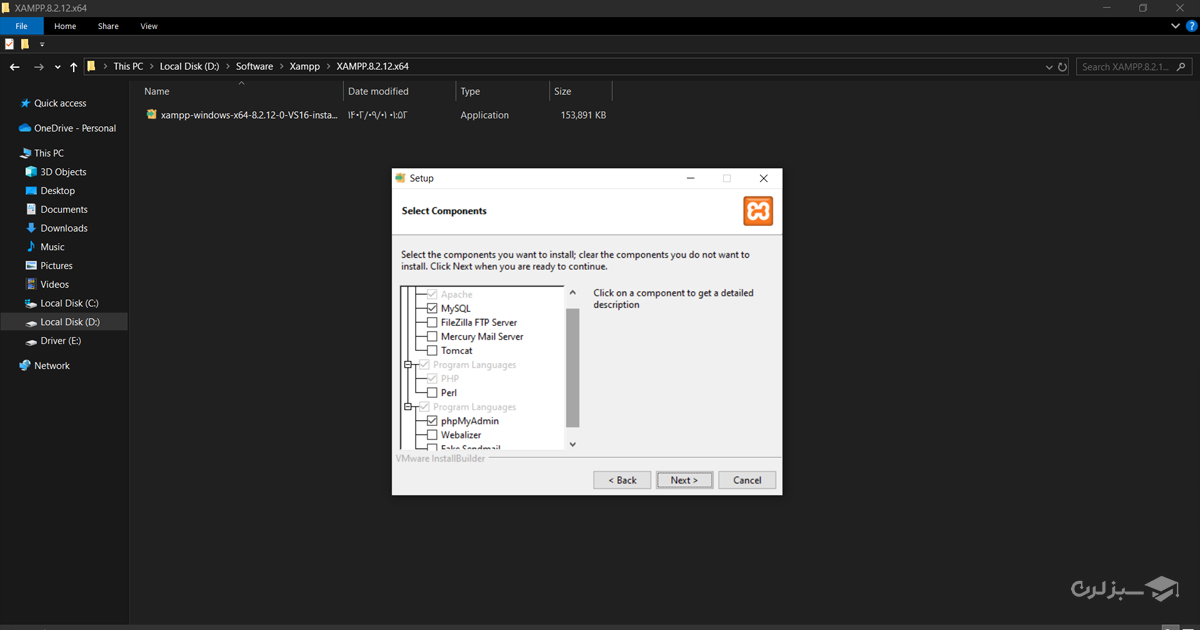Image resolution: width=1200 pixels, height=630 pixels.
Task: Open the File menu tab
Action: click(x=21, y=26)
